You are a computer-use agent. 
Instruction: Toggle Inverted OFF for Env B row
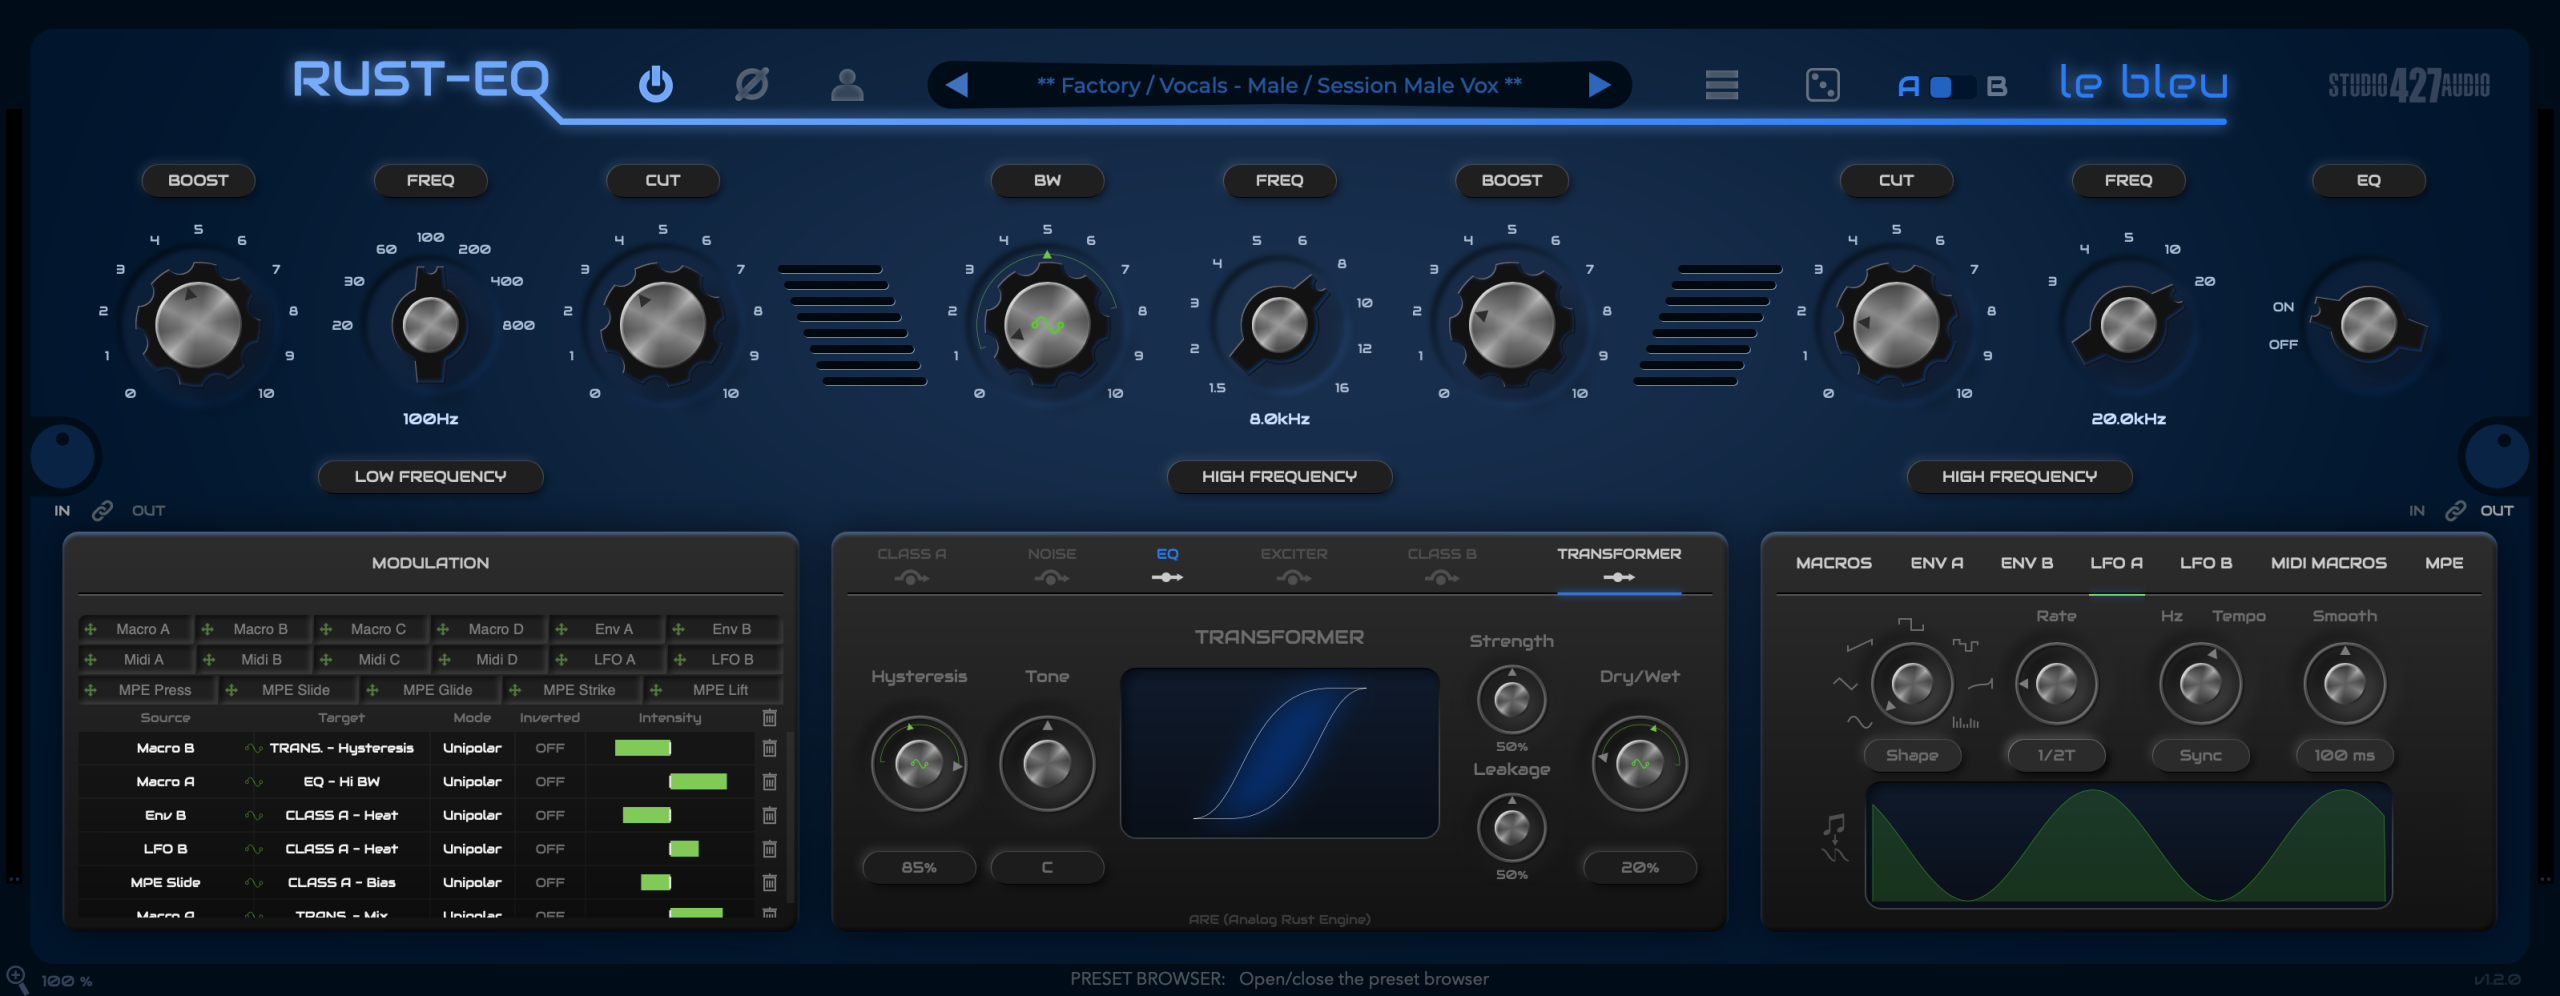(550, 816)
